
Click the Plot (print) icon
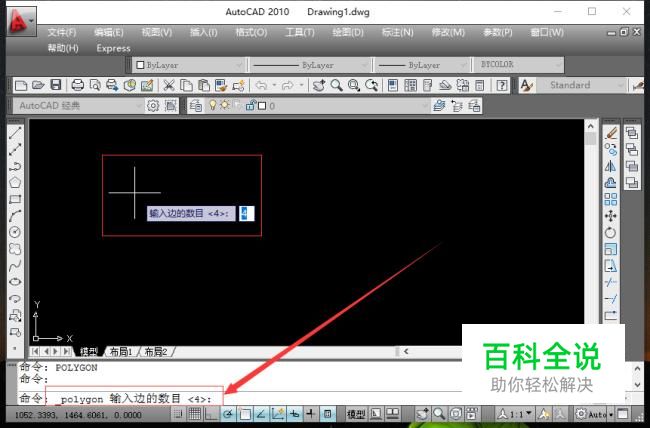(78, 85)
